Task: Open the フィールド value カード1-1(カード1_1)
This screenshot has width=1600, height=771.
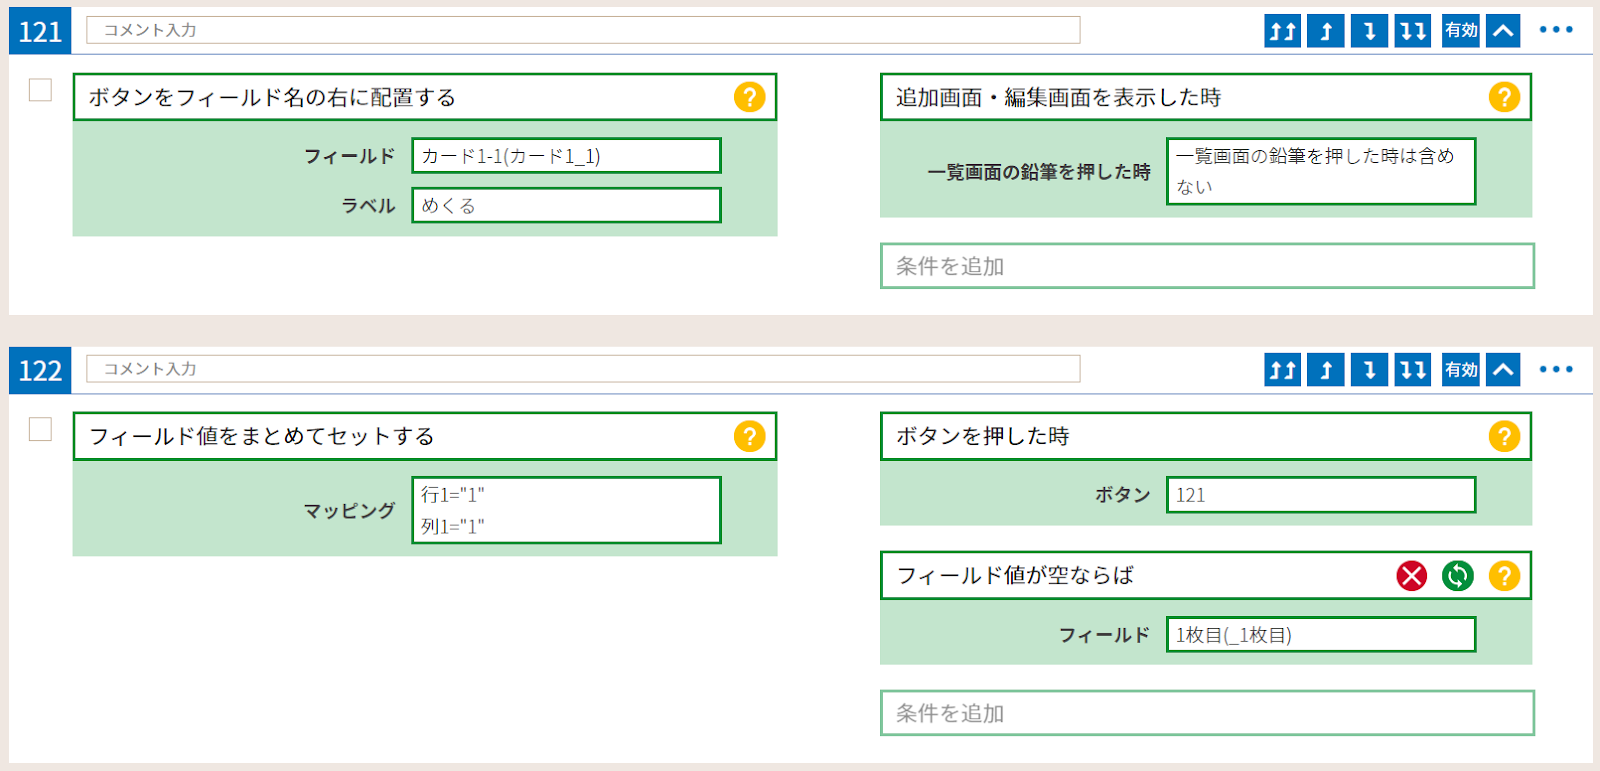Action: (566, 156)
